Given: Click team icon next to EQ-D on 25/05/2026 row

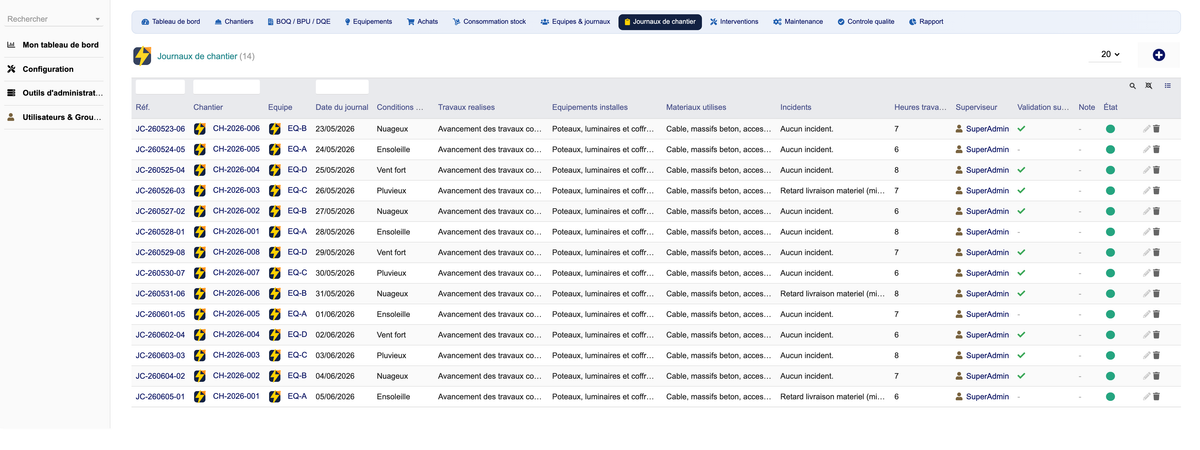Looking at the screenshot, I should pyautogui.click(x=274, y=170).
